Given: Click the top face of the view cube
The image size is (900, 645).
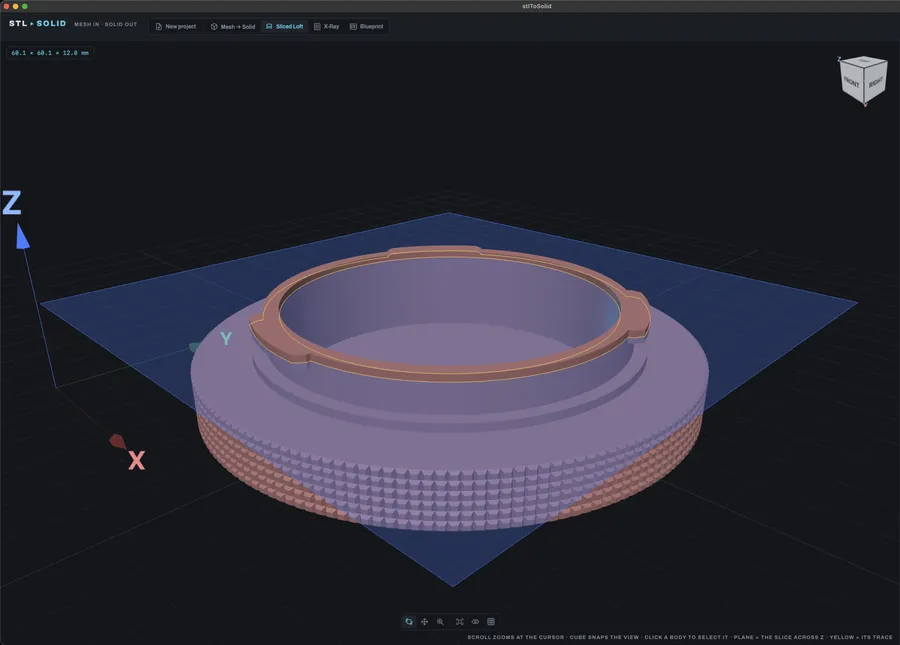Looking at the screenshot, I should [864, 60].
